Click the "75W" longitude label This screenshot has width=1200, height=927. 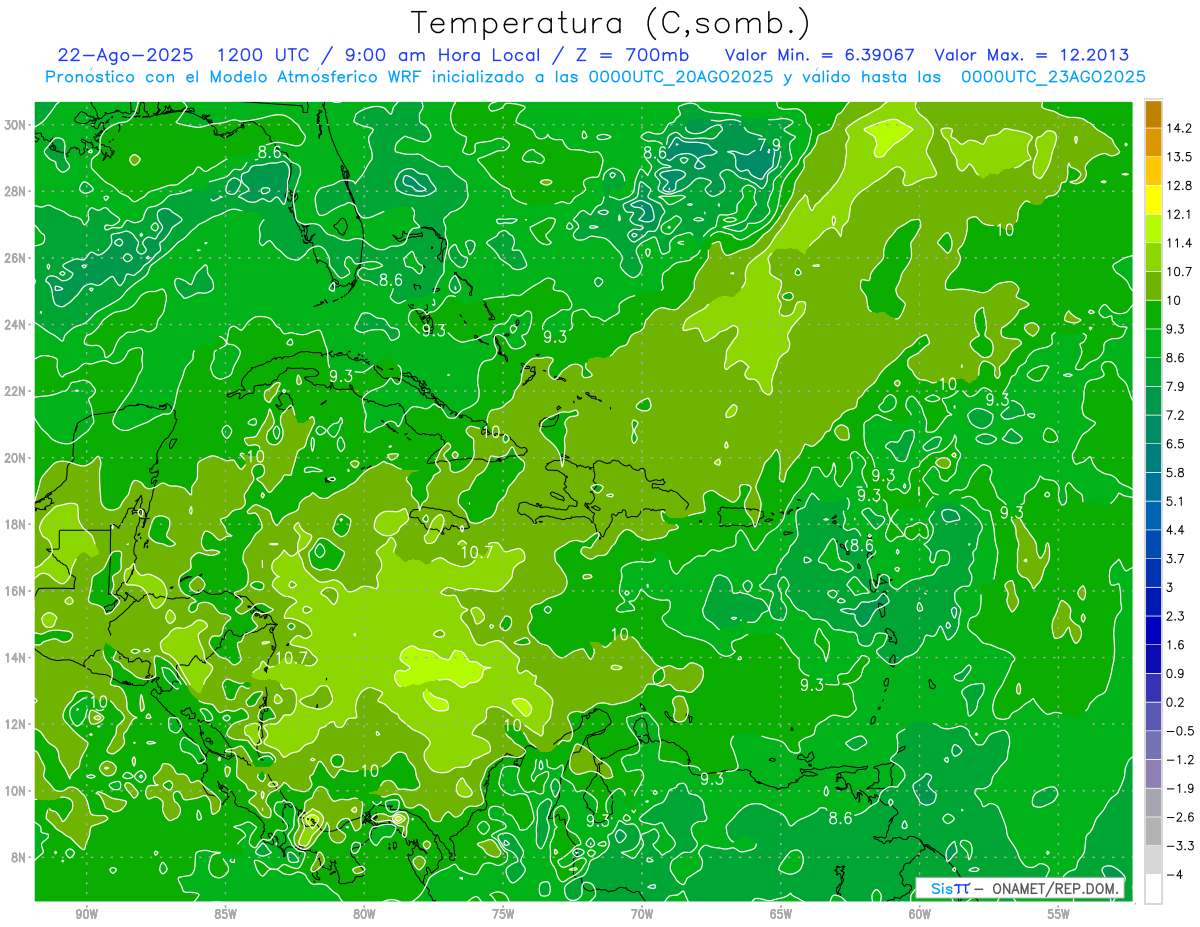(x=503, y=914)
